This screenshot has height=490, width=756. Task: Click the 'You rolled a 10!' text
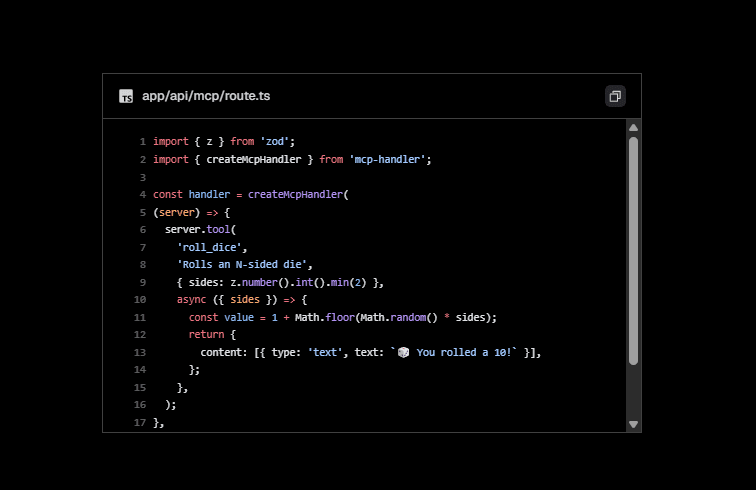pos(464,353)
